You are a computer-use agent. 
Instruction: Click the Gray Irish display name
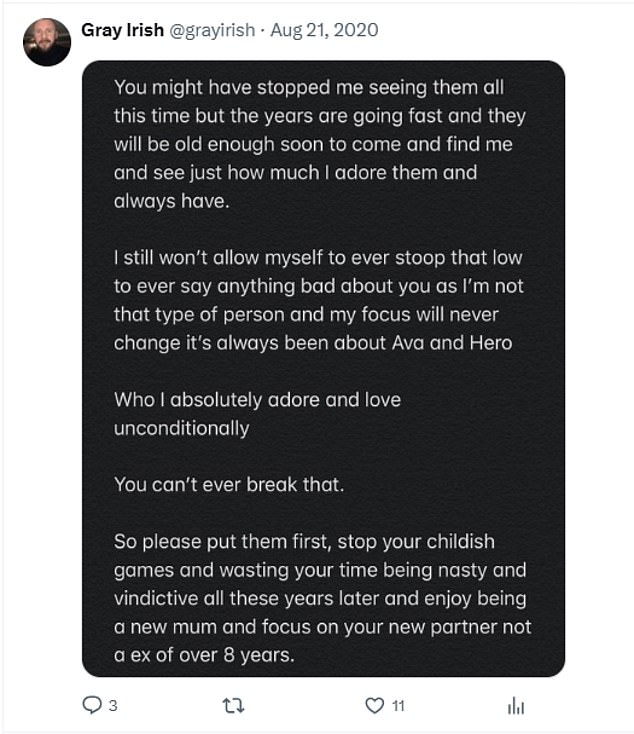click(122, 30)
